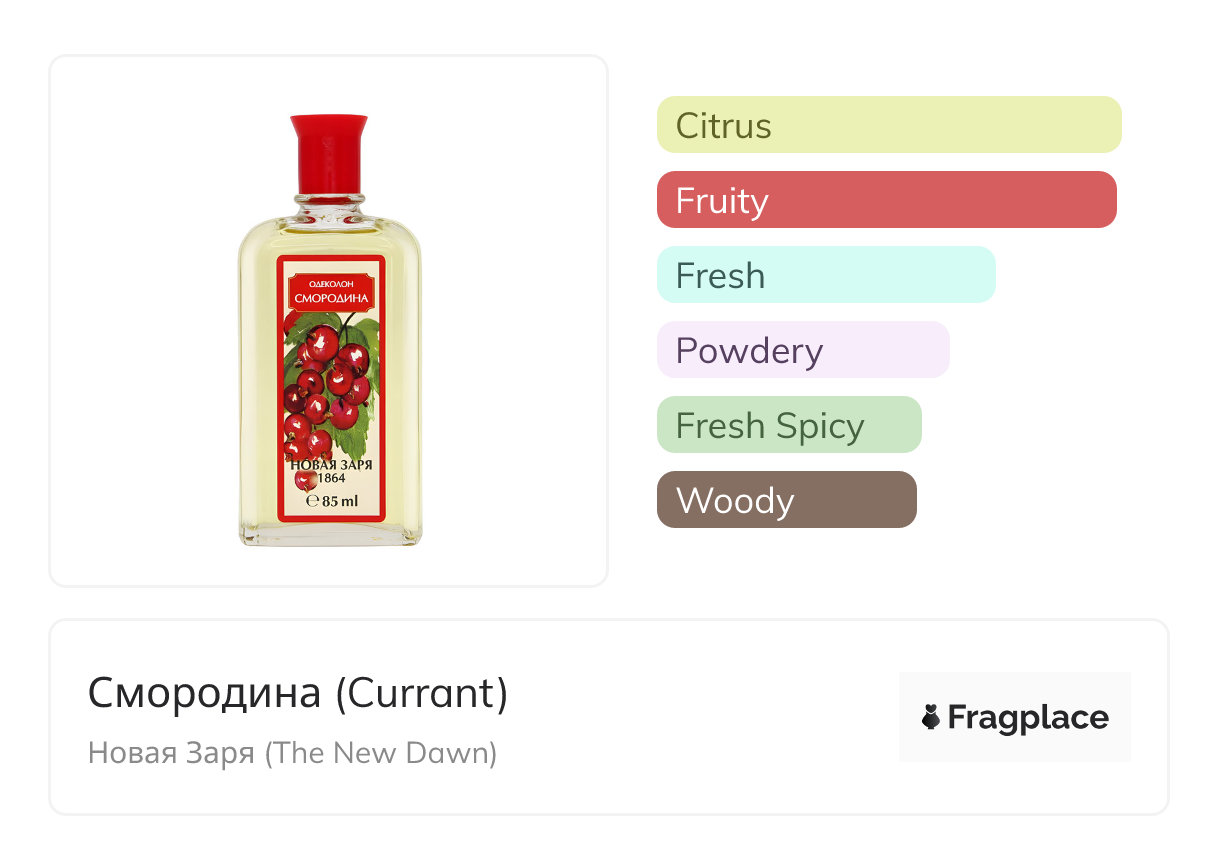Click the 1864 year on the label
1218x864 pixels.
point(331,478)
